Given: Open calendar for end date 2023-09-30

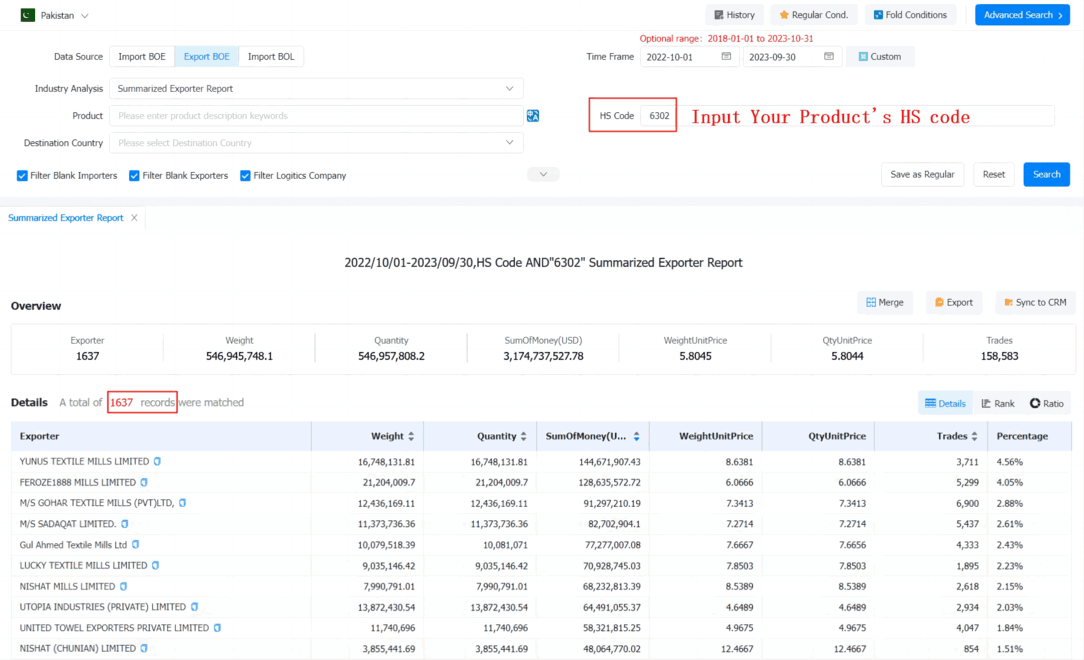Looking at the screenshot, I should (x=829, y=57).
